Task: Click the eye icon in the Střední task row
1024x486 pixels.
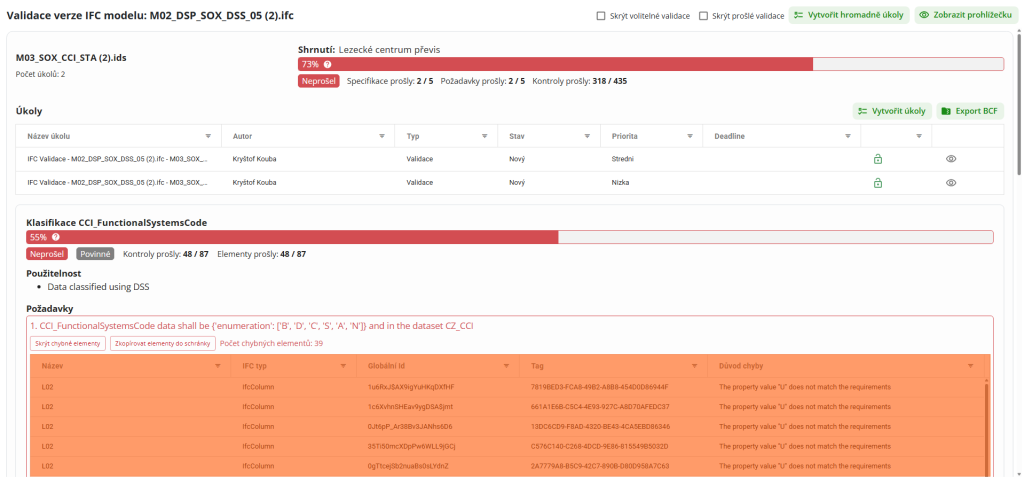Action: (x=951, y=158)
